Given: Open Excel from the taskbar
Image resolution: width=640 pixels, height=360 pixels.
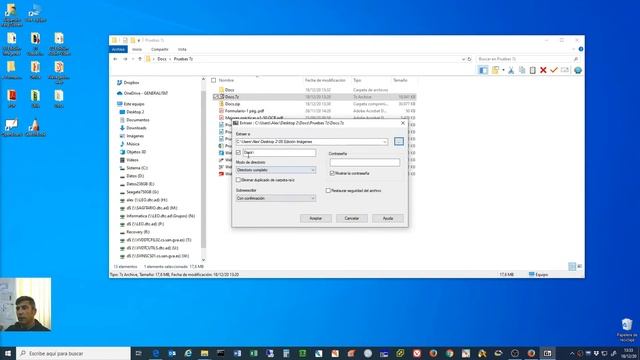Looking at the screenshot, I should pyautogui.click(x=253, y=353).
